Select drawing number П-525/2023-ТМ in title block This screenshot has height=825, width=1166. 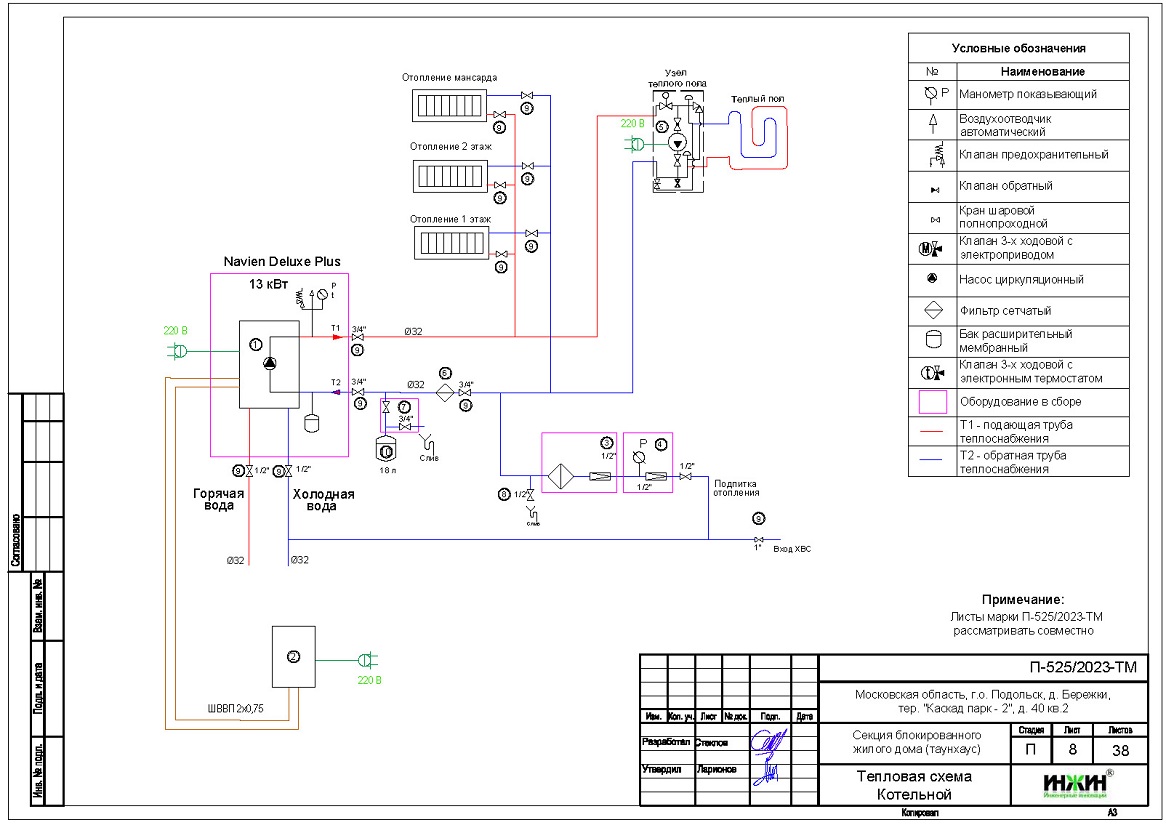coord(1083,668)
